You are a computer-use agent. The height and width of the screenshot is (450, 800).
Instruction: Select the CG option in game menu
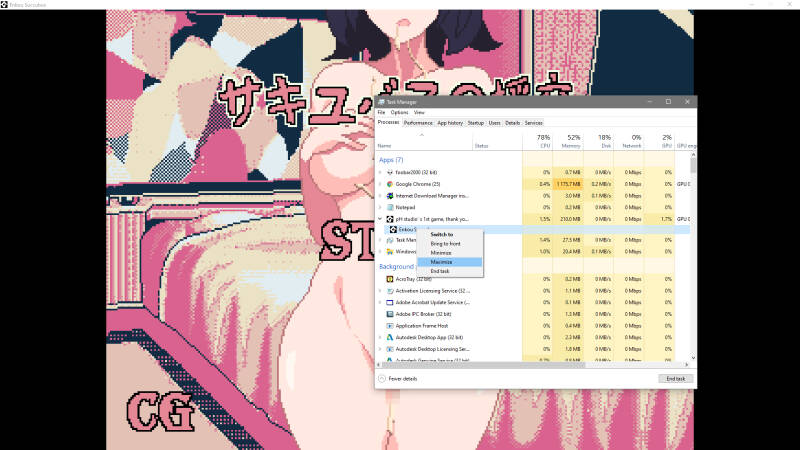(x=160, y=411)
